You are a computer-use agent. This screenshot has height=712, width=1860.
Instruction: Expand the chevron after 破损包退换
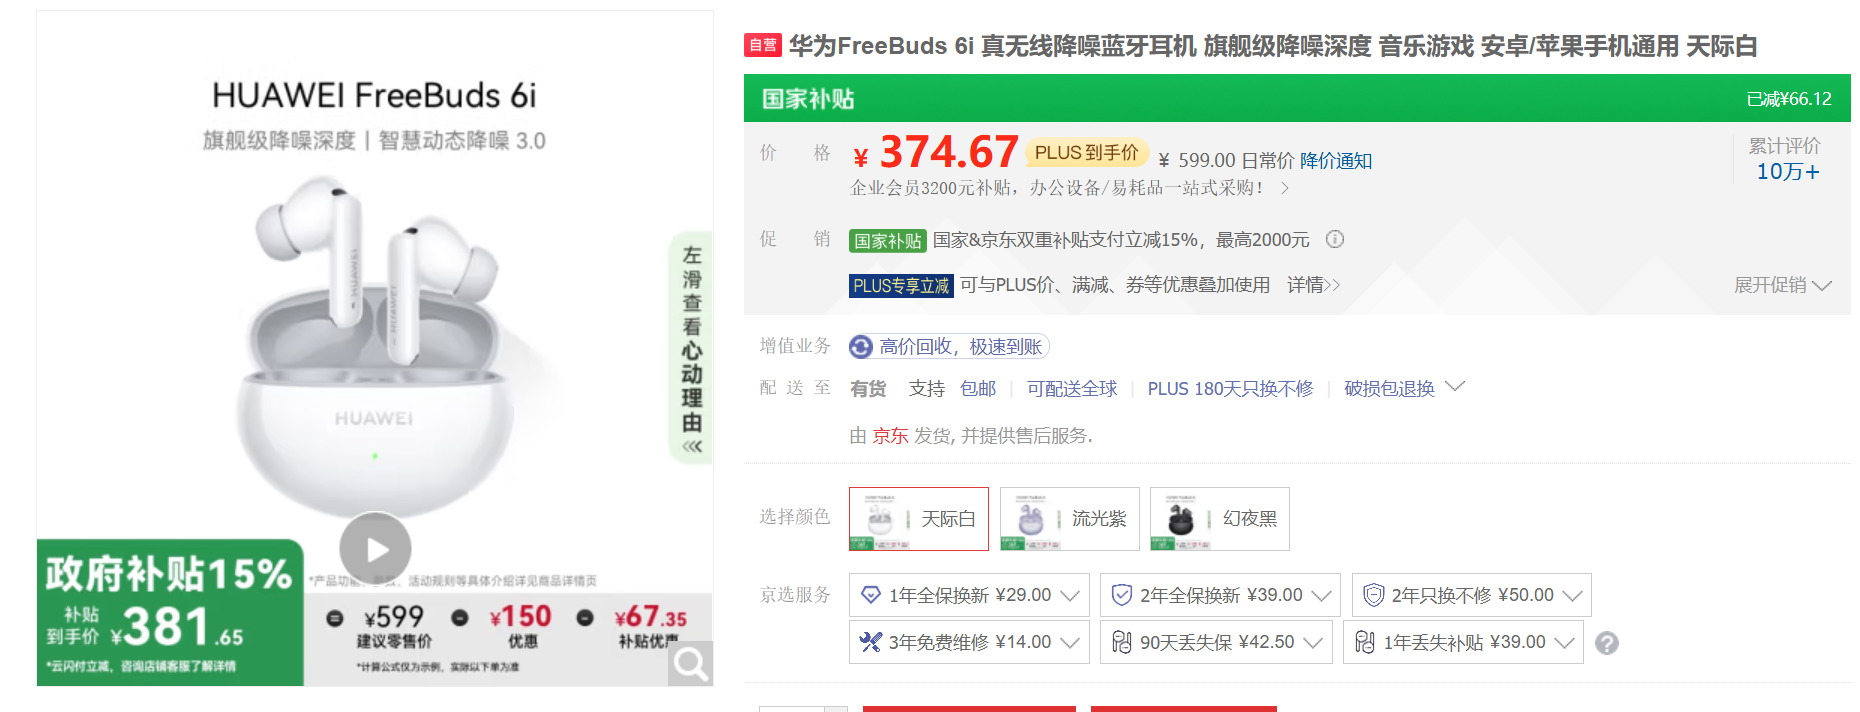point(1455,386)
